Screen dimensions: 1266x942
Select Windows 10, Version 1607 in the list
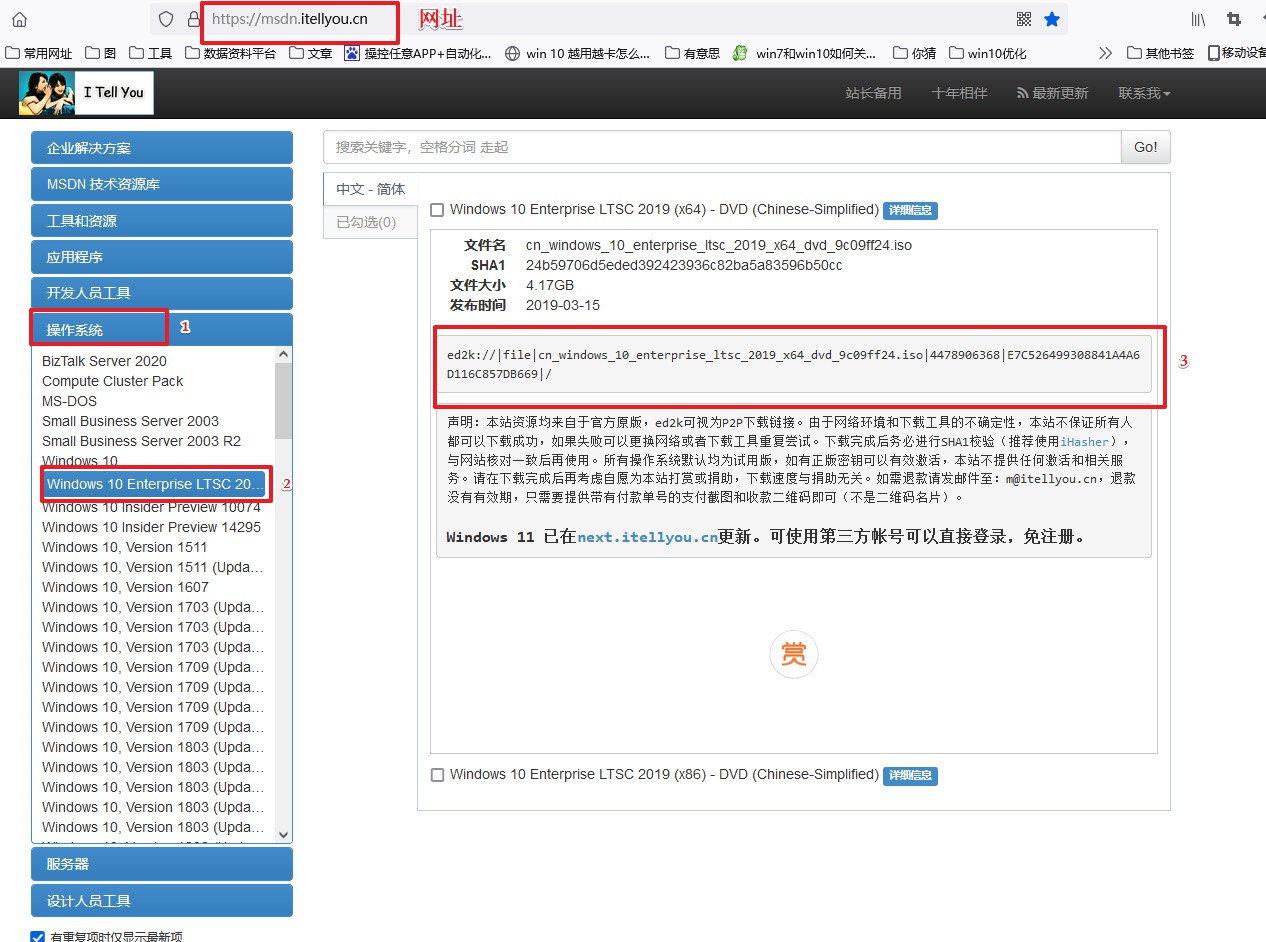point(125,587)
